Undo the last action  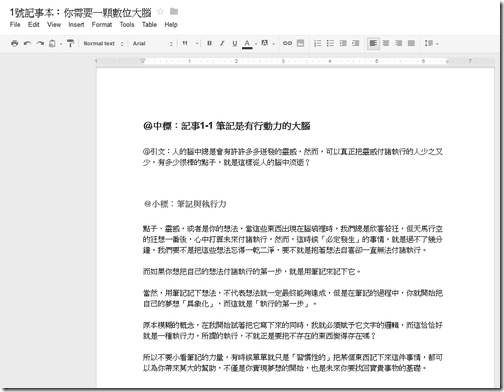click(27, 43)
